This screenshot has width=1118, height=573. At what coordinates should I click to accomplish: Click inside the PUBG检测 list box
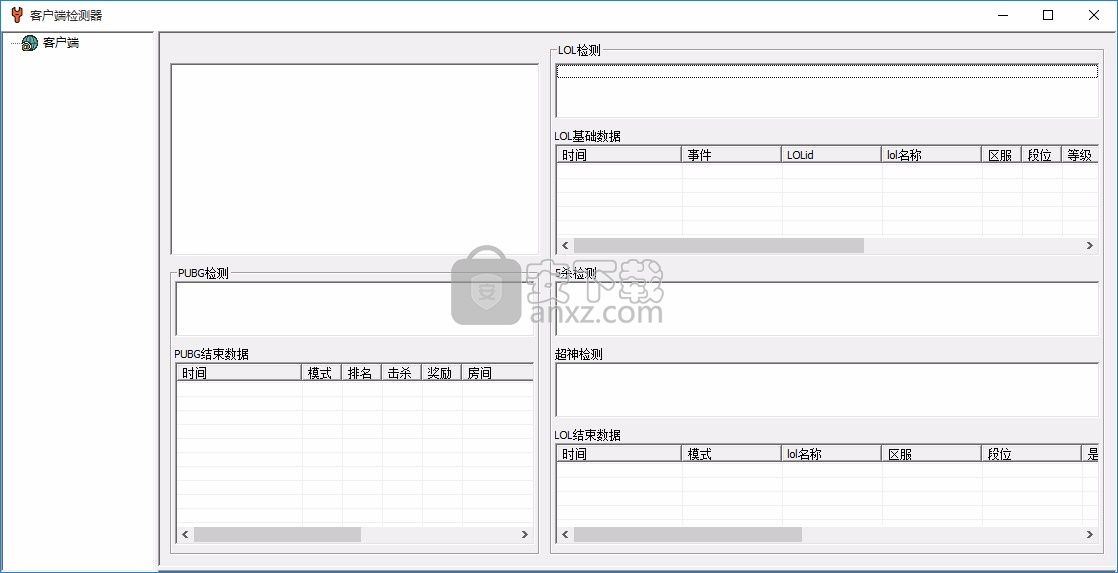click(x=354, y=309)
